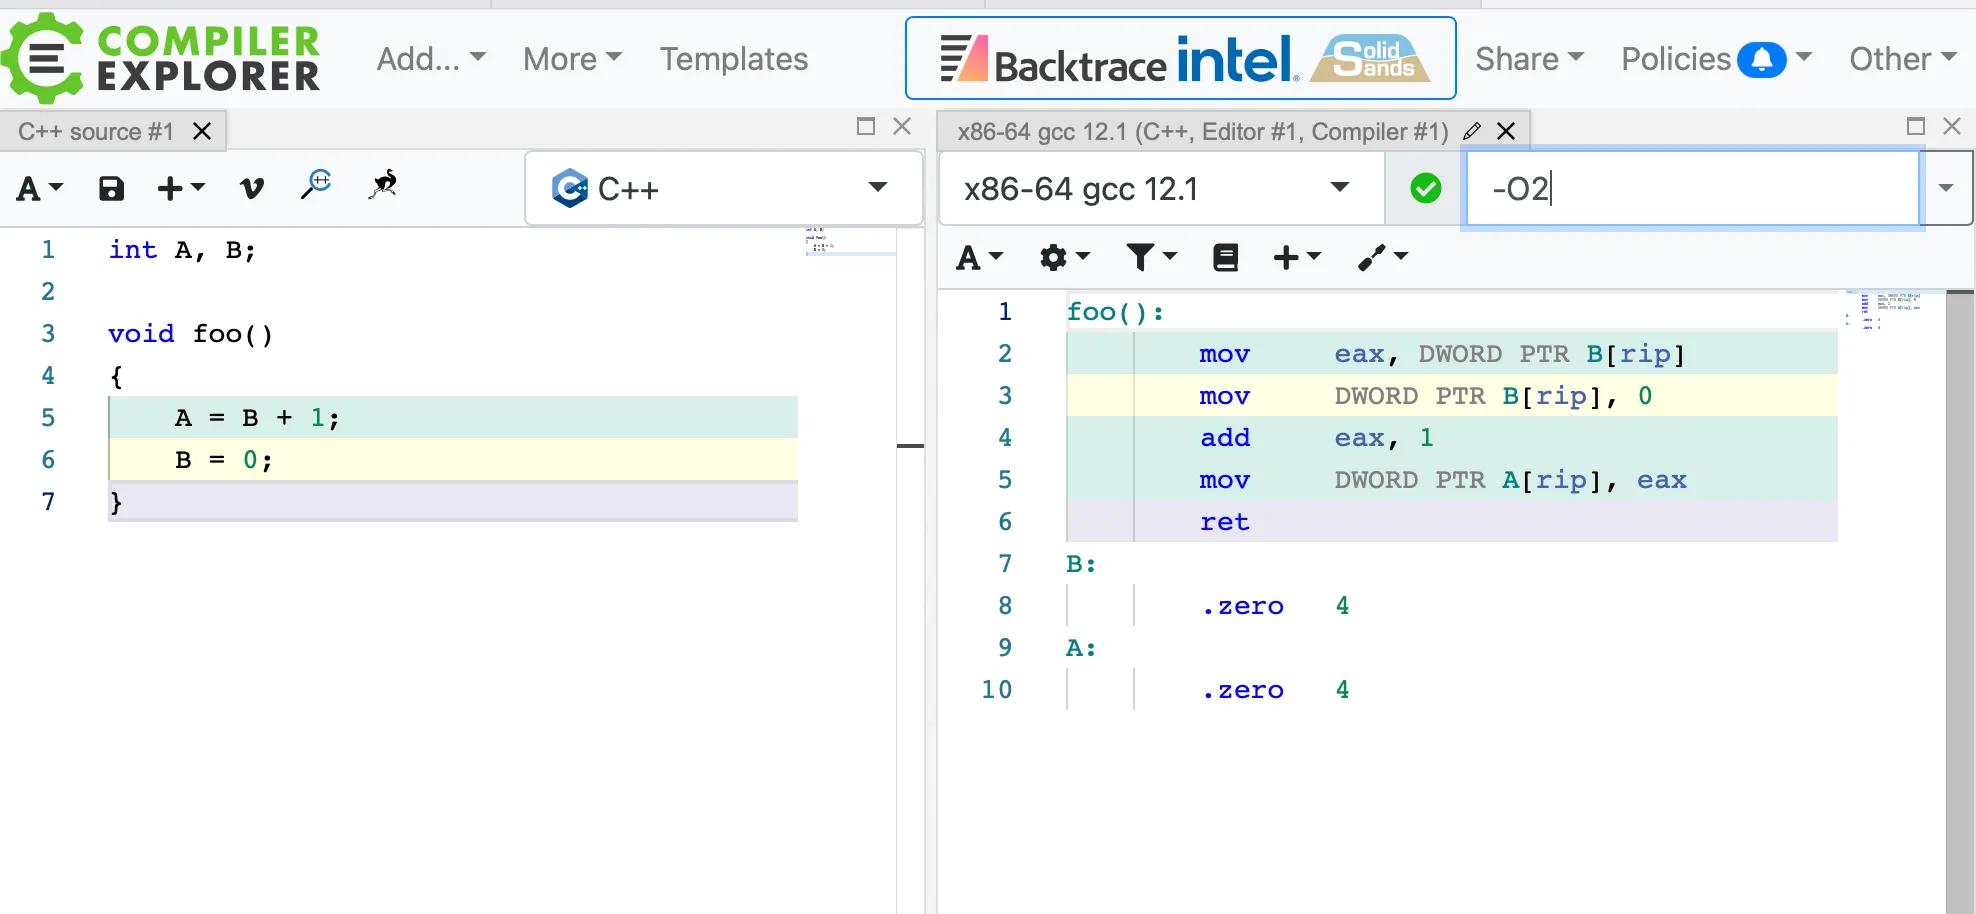
Task: Click the Quick-bench runner icon
Action: pos(384,185)
